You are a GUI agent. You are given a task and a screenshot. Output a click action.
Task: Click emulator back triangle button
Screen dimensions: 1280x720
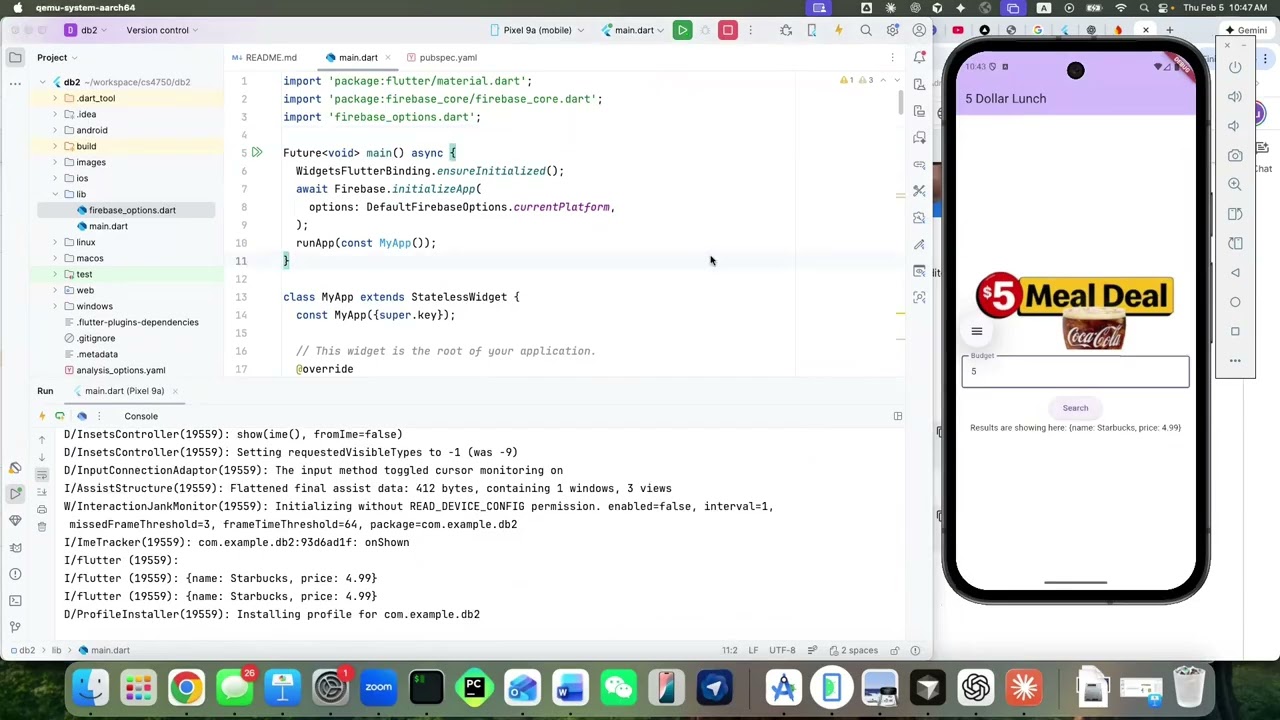[1235, 272]
